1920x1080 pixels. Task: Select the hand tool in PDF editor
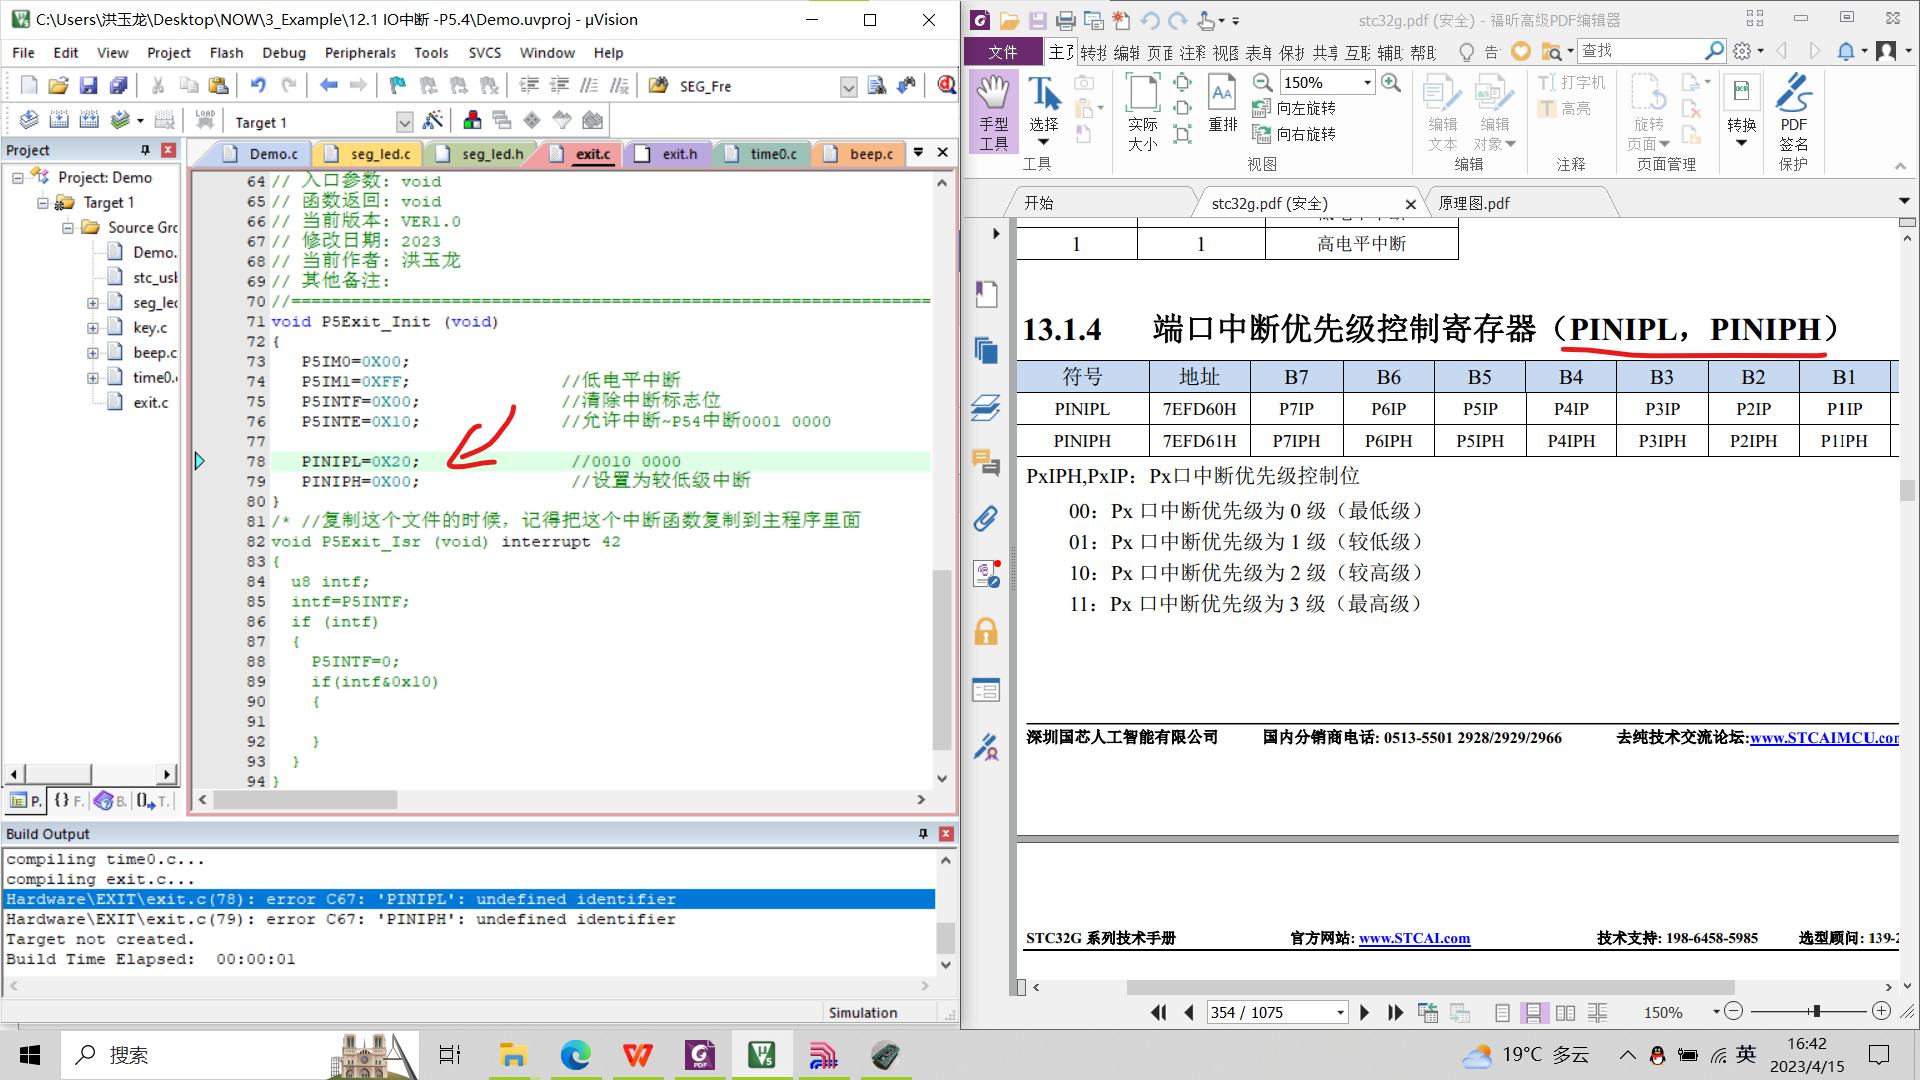point(993,110)
